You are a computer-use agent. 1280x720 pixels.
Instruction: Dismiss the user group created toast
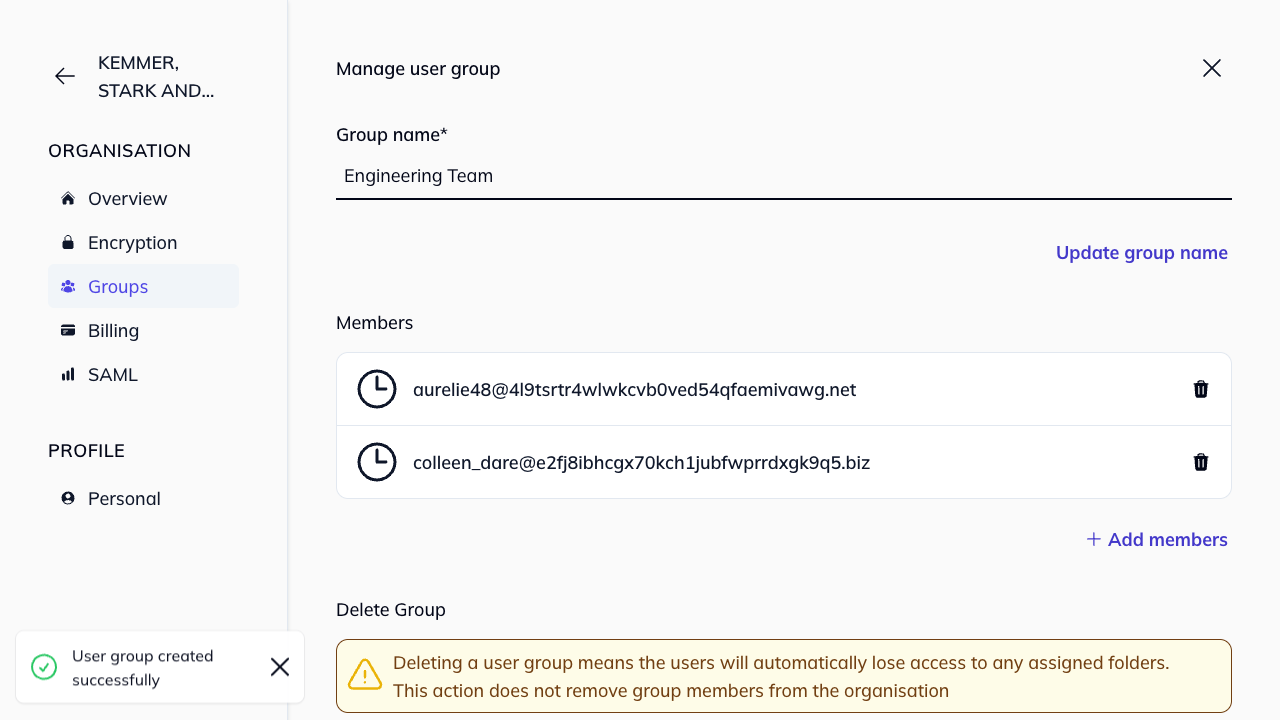280,666
